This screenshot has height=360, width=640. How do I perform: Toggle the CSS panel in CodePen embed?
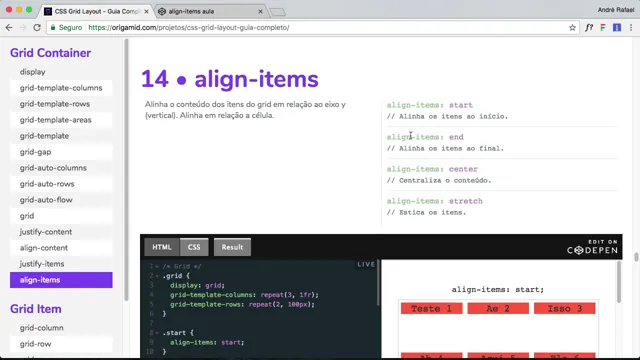click(194, 247)
